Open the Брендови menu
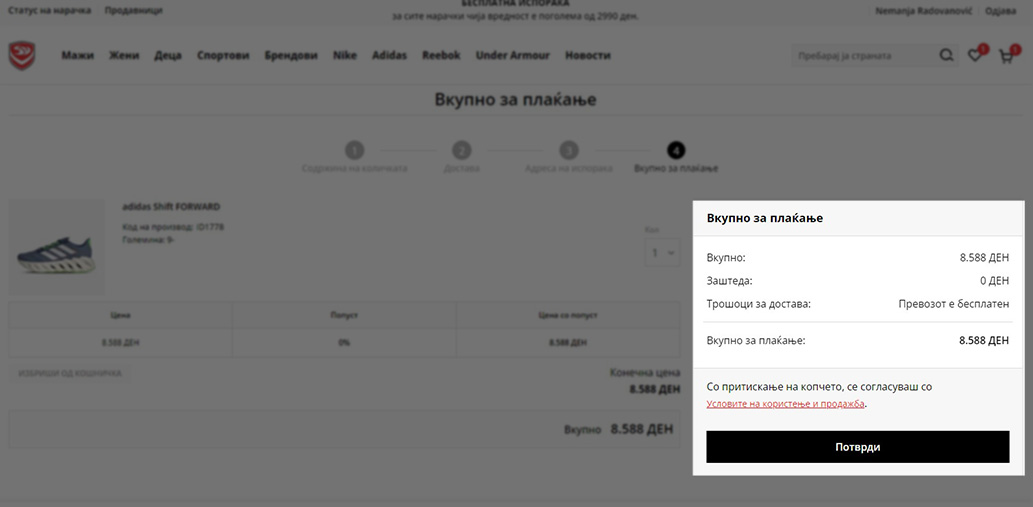Viewport: 1033px width, 507px height. coord(291,55)
